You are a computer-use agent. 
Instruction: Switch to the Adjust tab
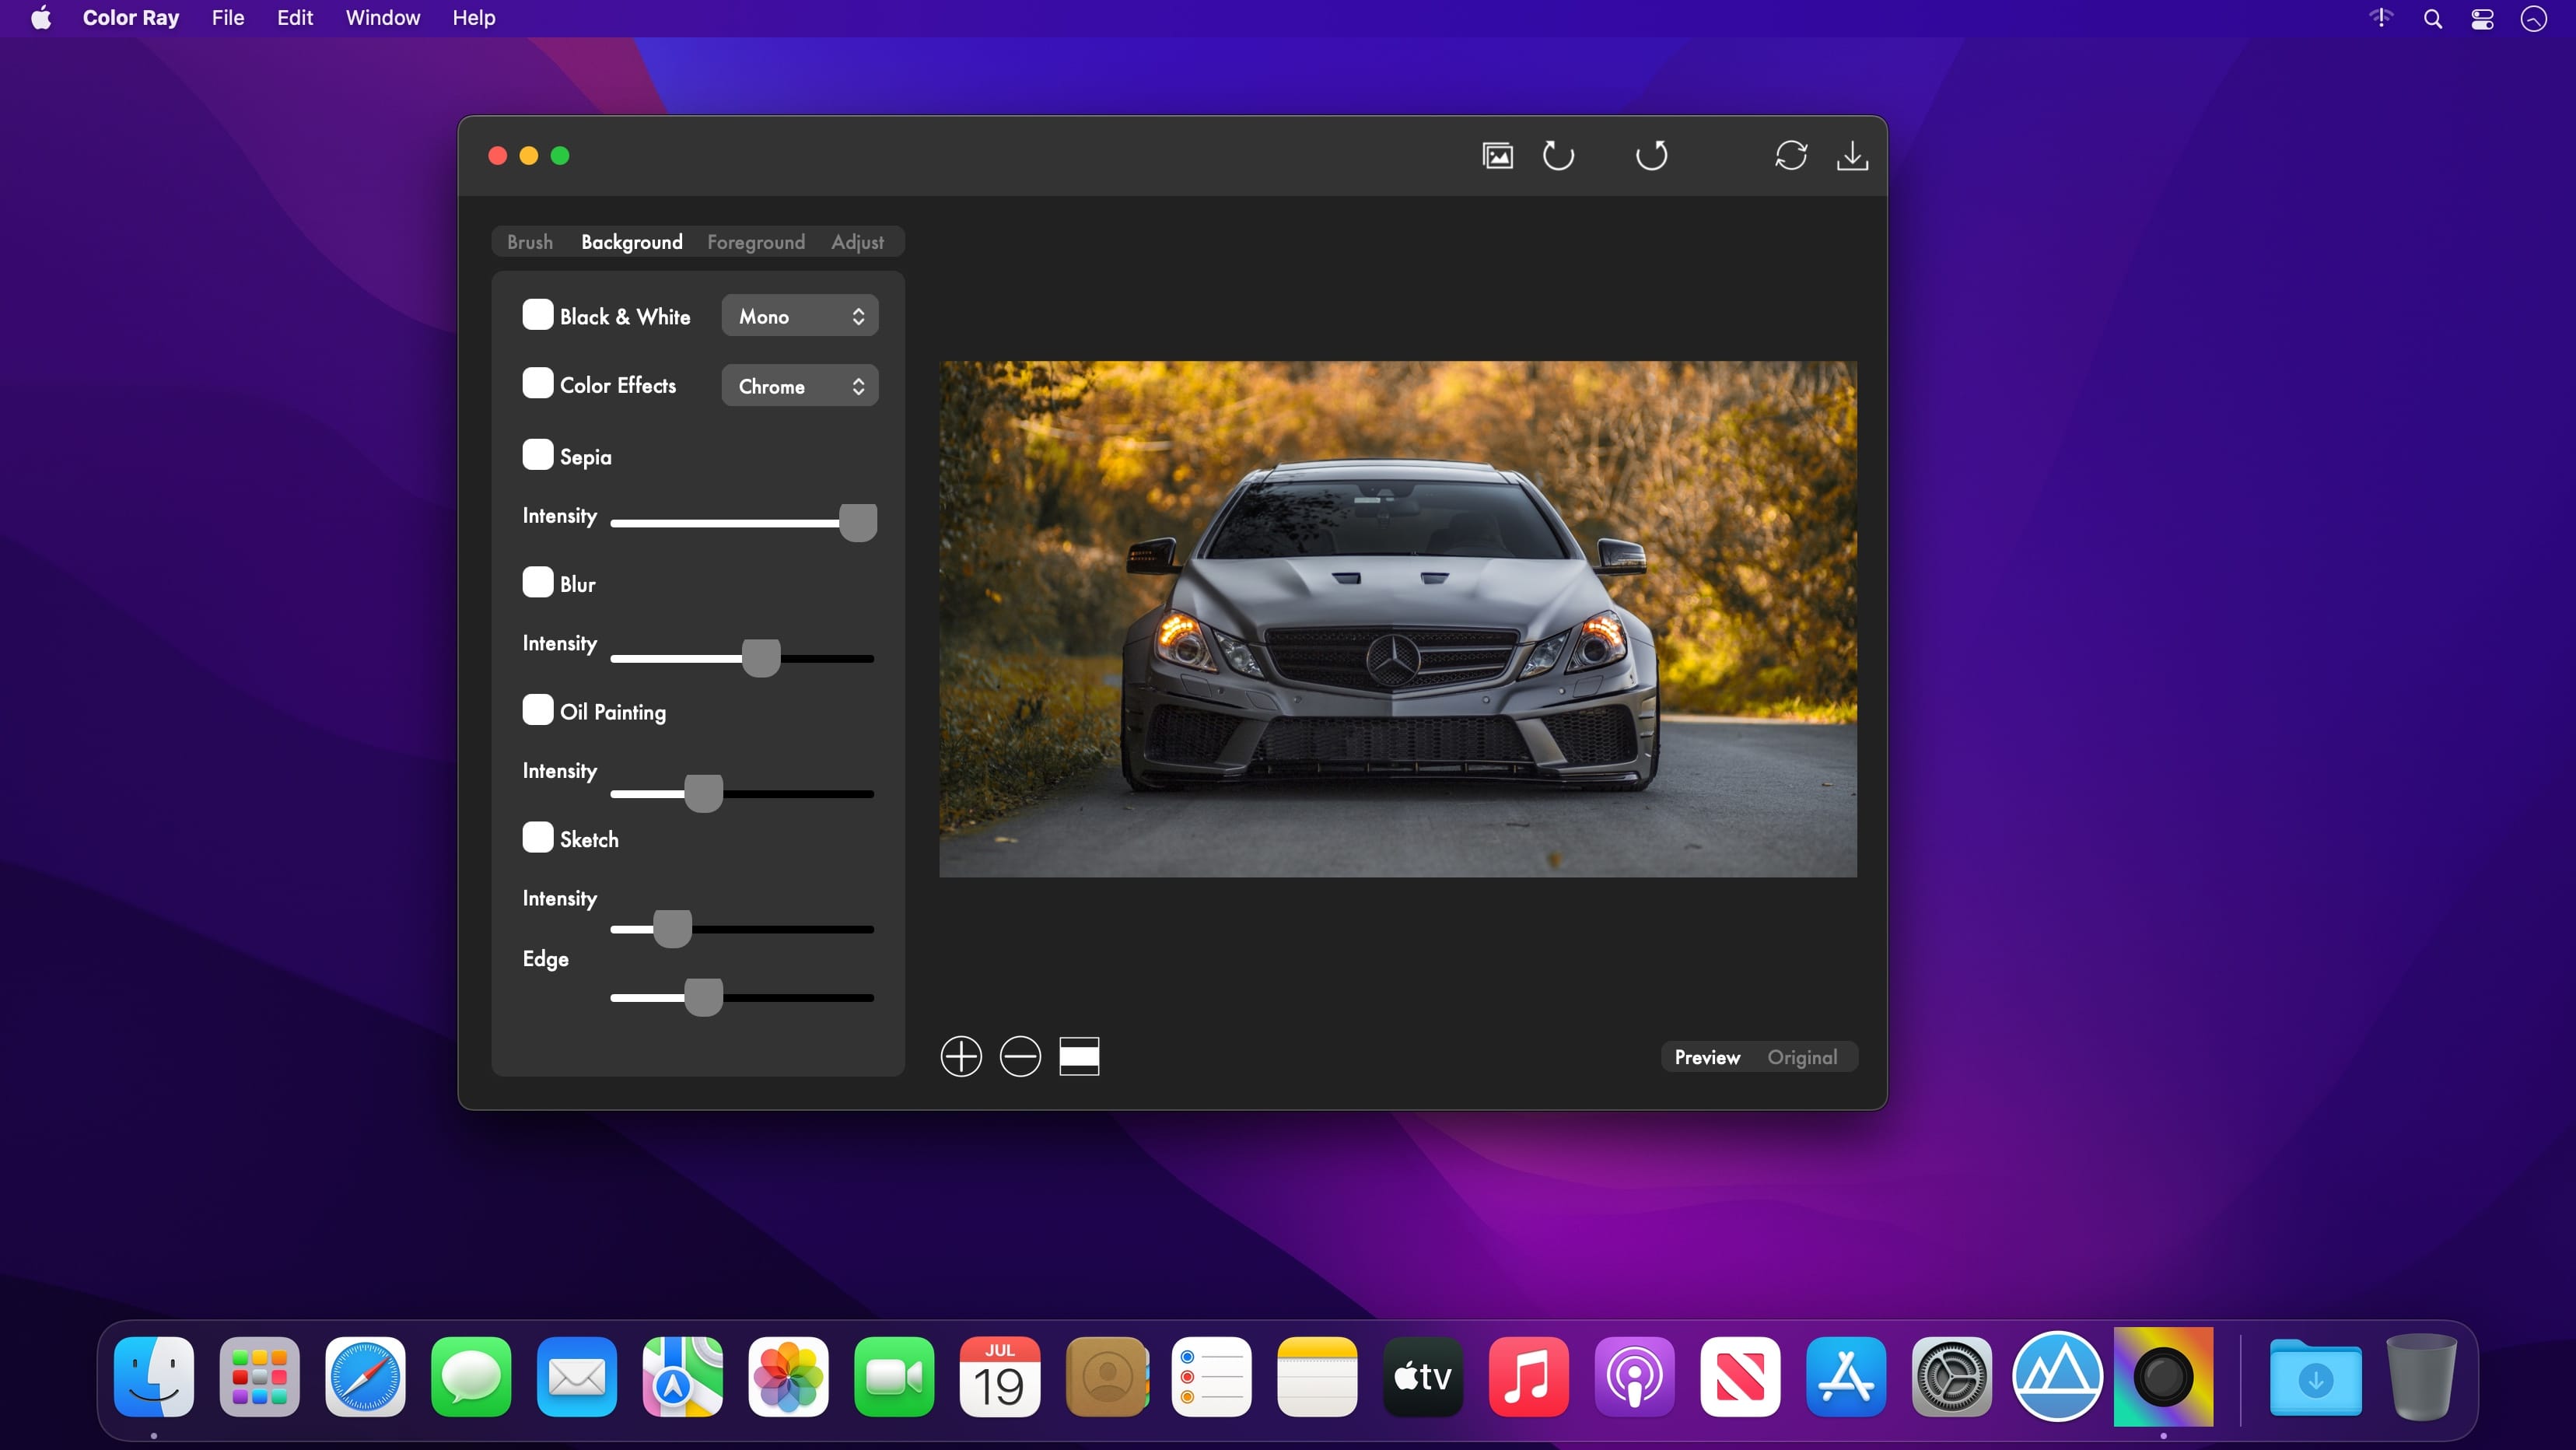pos(858,242)
